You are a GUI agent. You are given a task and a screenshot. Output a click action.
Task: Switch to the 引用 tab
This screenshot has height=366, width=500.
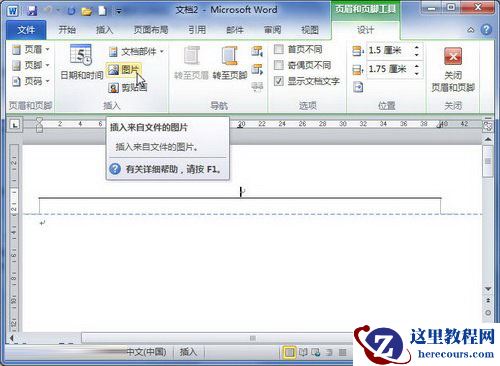click(197, 30)
